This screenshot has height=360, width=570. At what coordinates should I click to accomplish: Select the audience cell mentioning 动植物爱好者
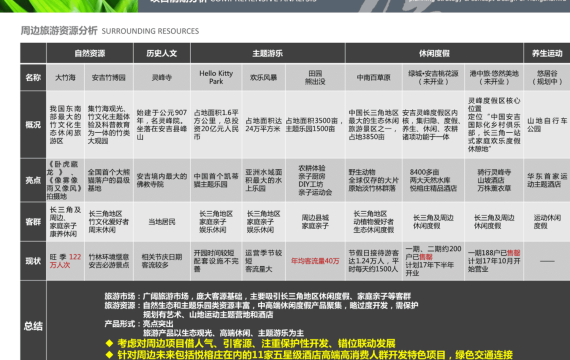(374, 222)
